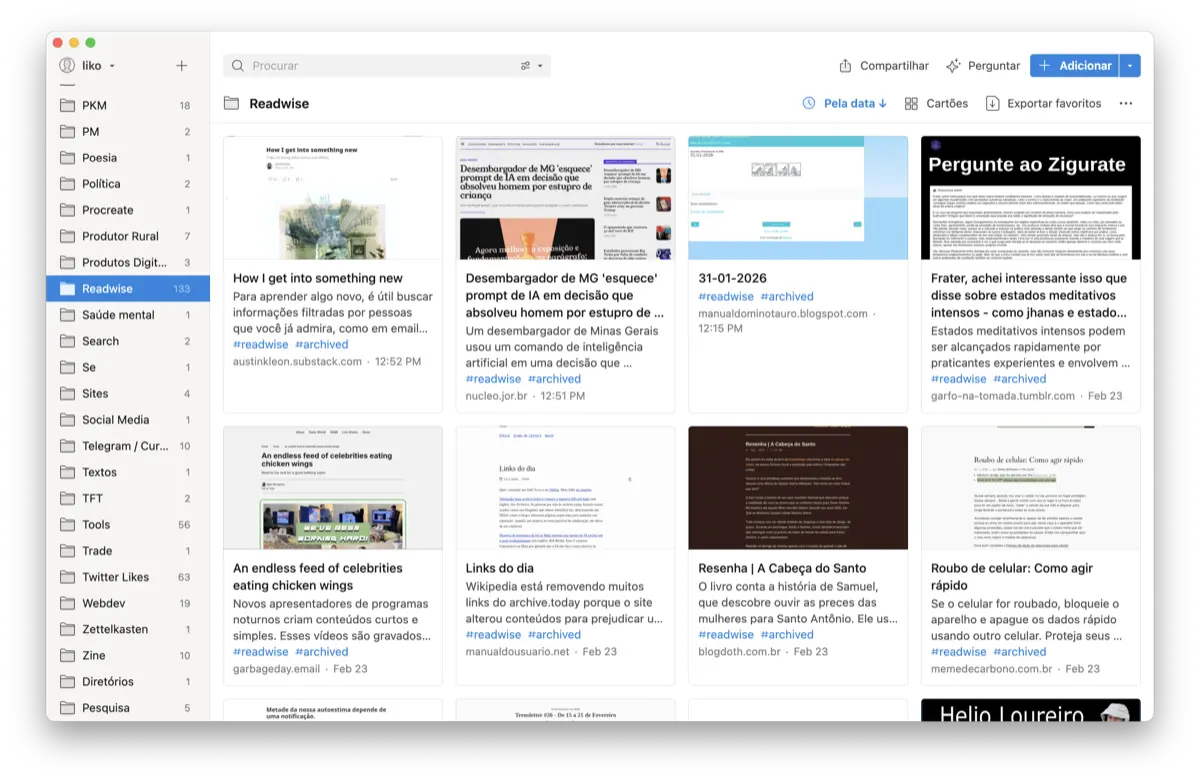The width and height of the screenshot is (1200, 782).
Task: Click the Perguntar sparkles icon
Action: click(x=953, y=65)
